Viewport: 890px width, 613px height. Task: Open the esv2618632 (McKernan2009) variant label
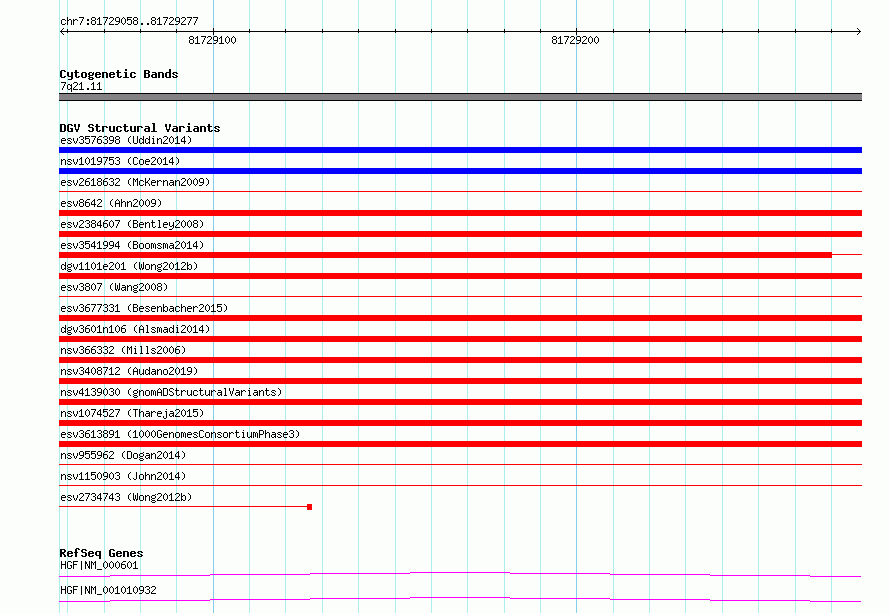click(x=135, y=182)
